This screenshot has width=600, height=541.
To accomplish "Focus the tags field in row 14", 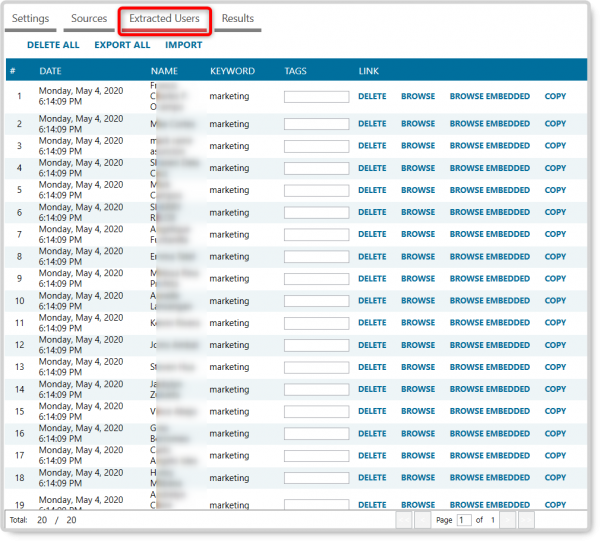I will click(316, 390).
